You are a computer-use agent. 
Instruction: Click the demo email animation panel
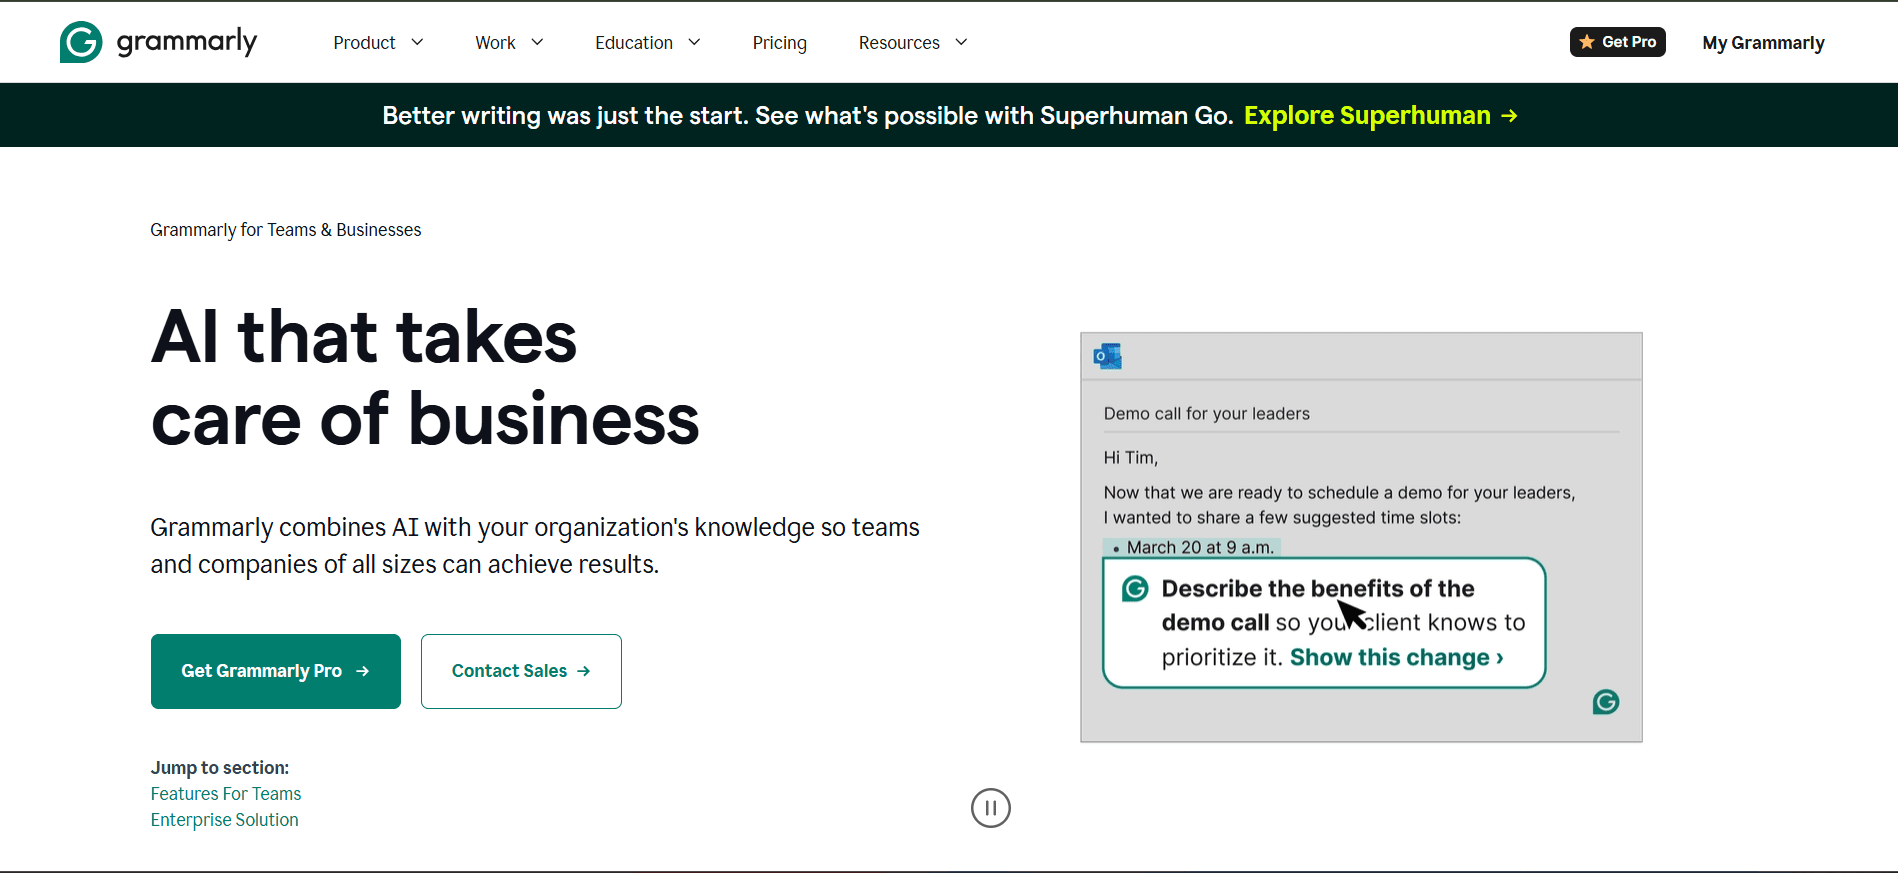[x=1361, y=537]
